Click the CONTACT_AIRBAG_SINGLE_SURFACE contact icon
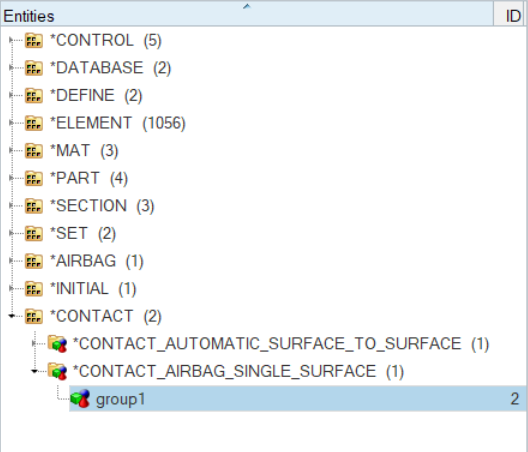Screen dimensions: 528x452 57,372
